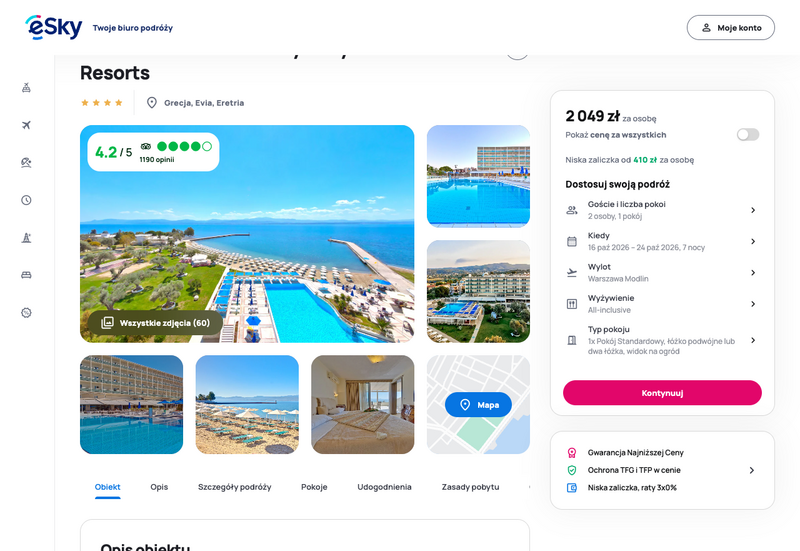This screenshot has width=800, height=551.
Task: Open hotel bedroom photo thumbnail
Action: pyautogui.click(x=363, y=405)
